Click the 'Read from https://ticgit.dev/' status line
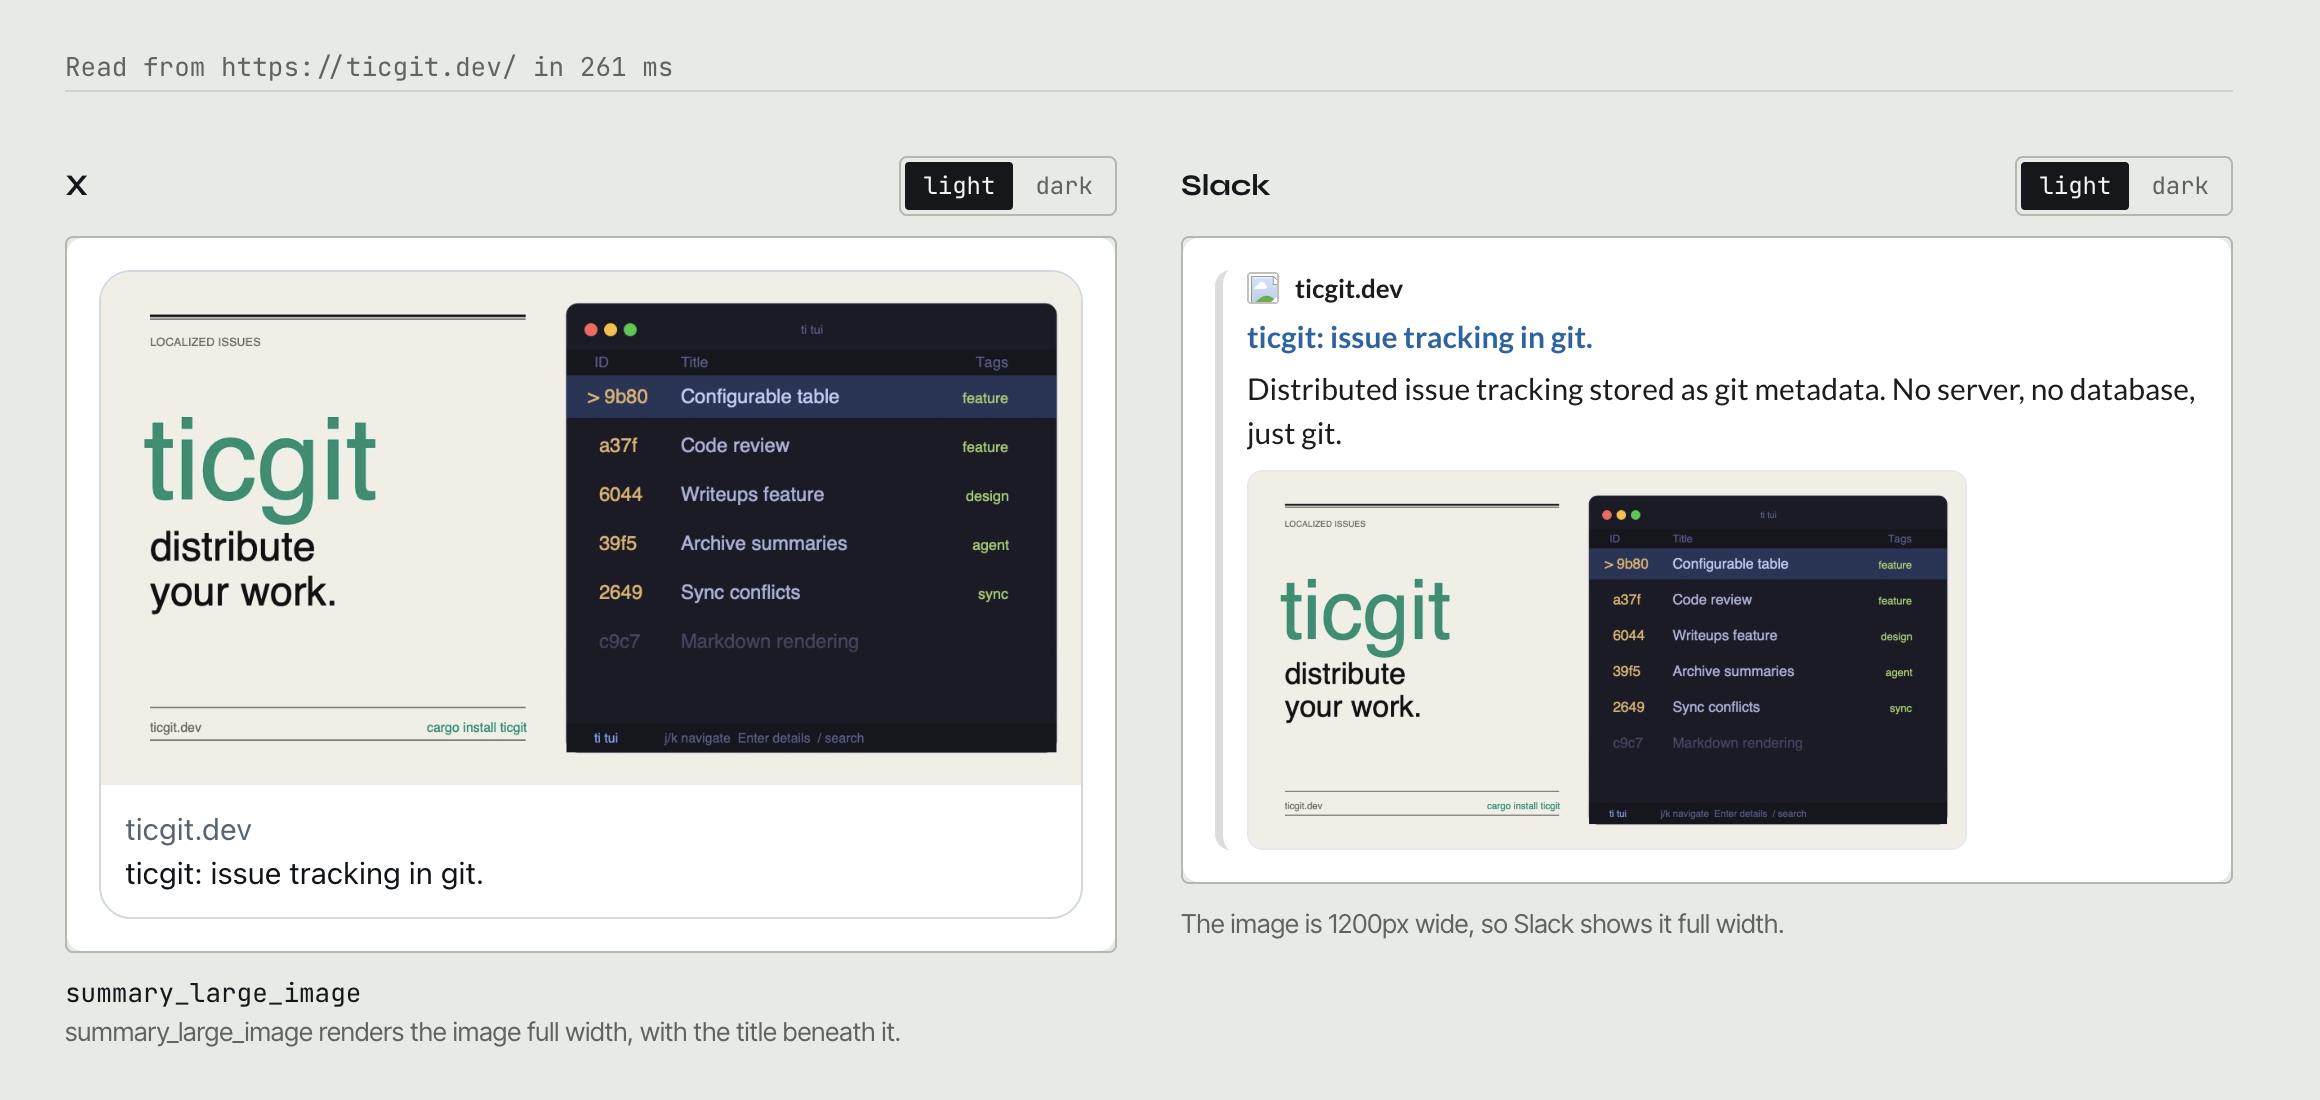2320x1100 pixels. coord(369,67)
